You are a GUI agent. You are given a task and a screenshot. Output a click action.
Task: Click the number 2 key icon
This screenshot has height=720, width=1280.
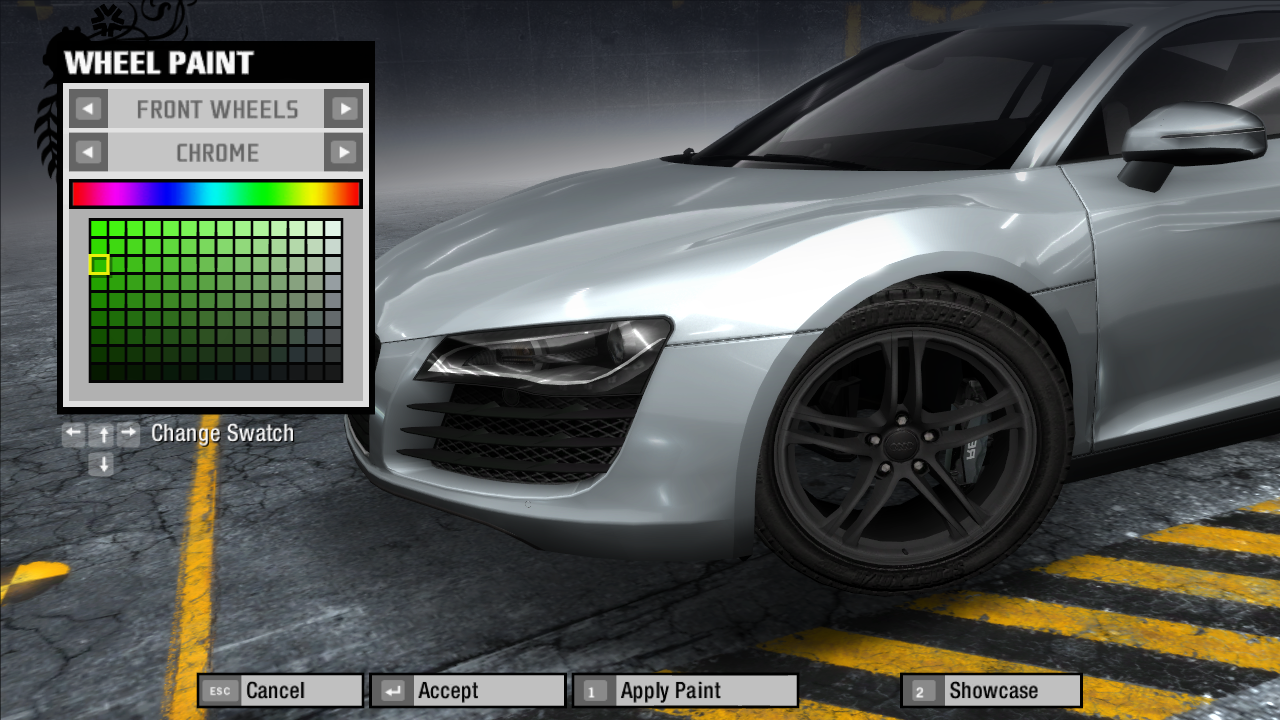[923, 691]
